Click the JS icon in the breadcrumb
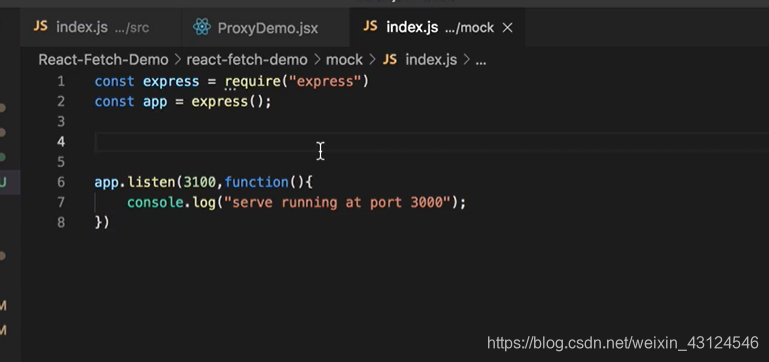Viewport: 769px width, 362px height. click(x=389, y=60)
